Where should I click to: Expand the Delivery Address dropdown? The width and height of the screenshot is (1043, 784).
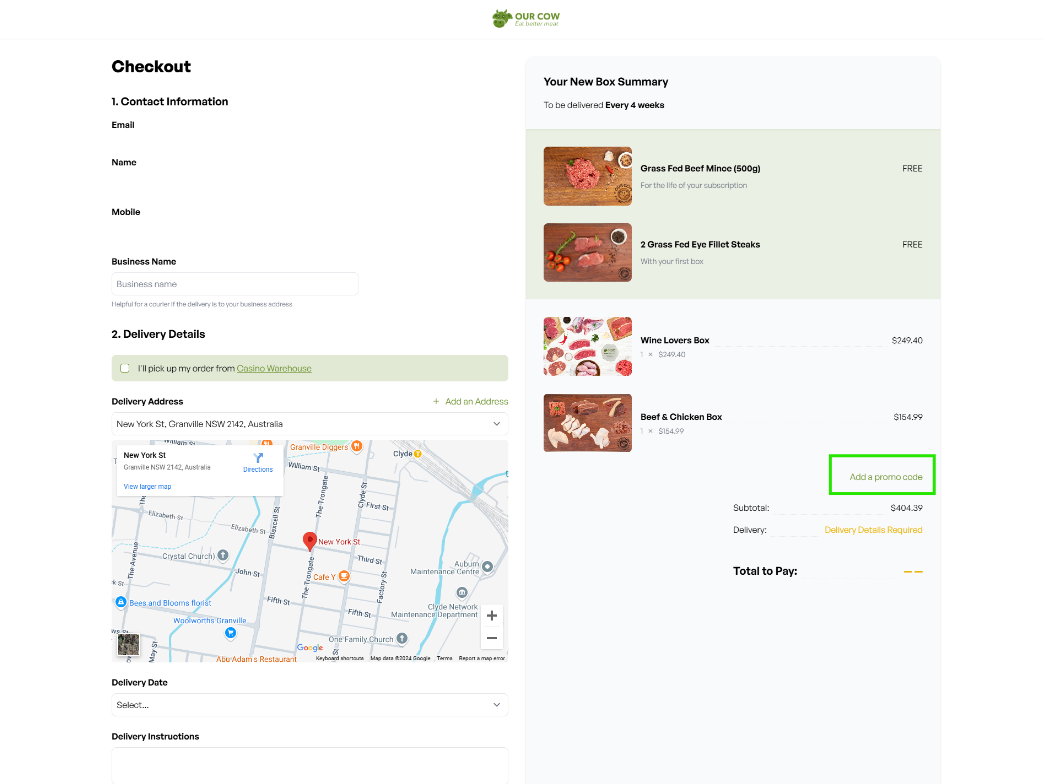click(310, 424)
